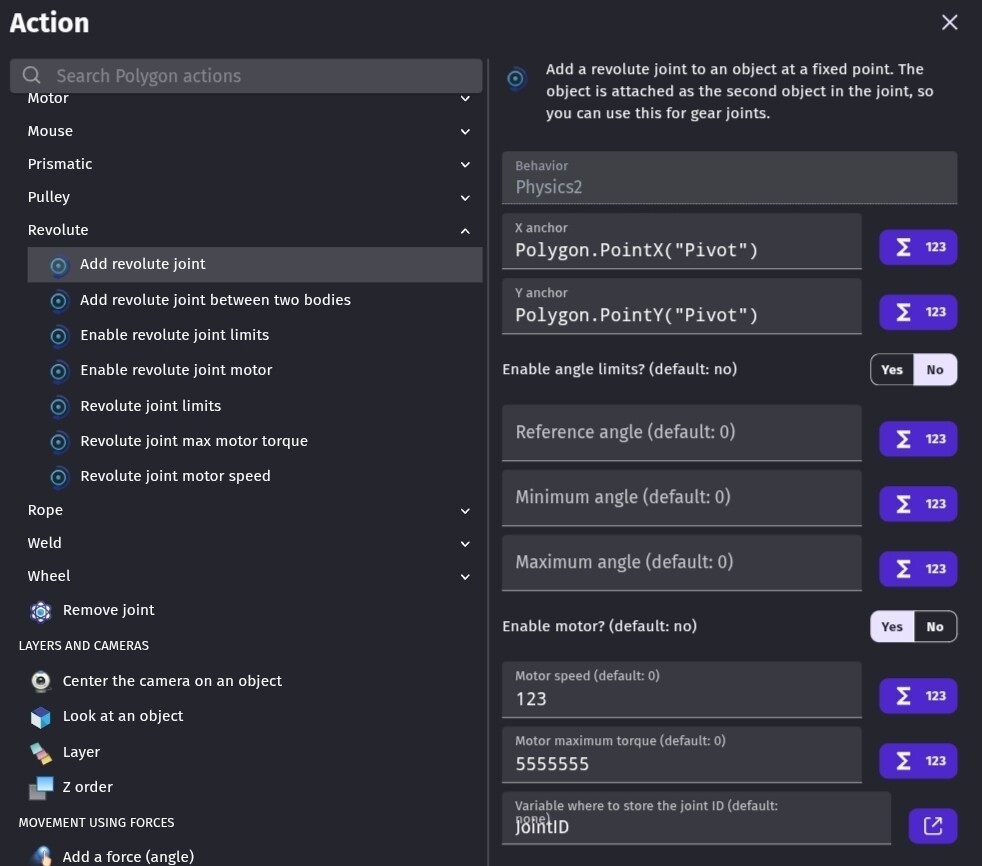Click the Look at an object icon
The image size is (982, 866).
41,717
